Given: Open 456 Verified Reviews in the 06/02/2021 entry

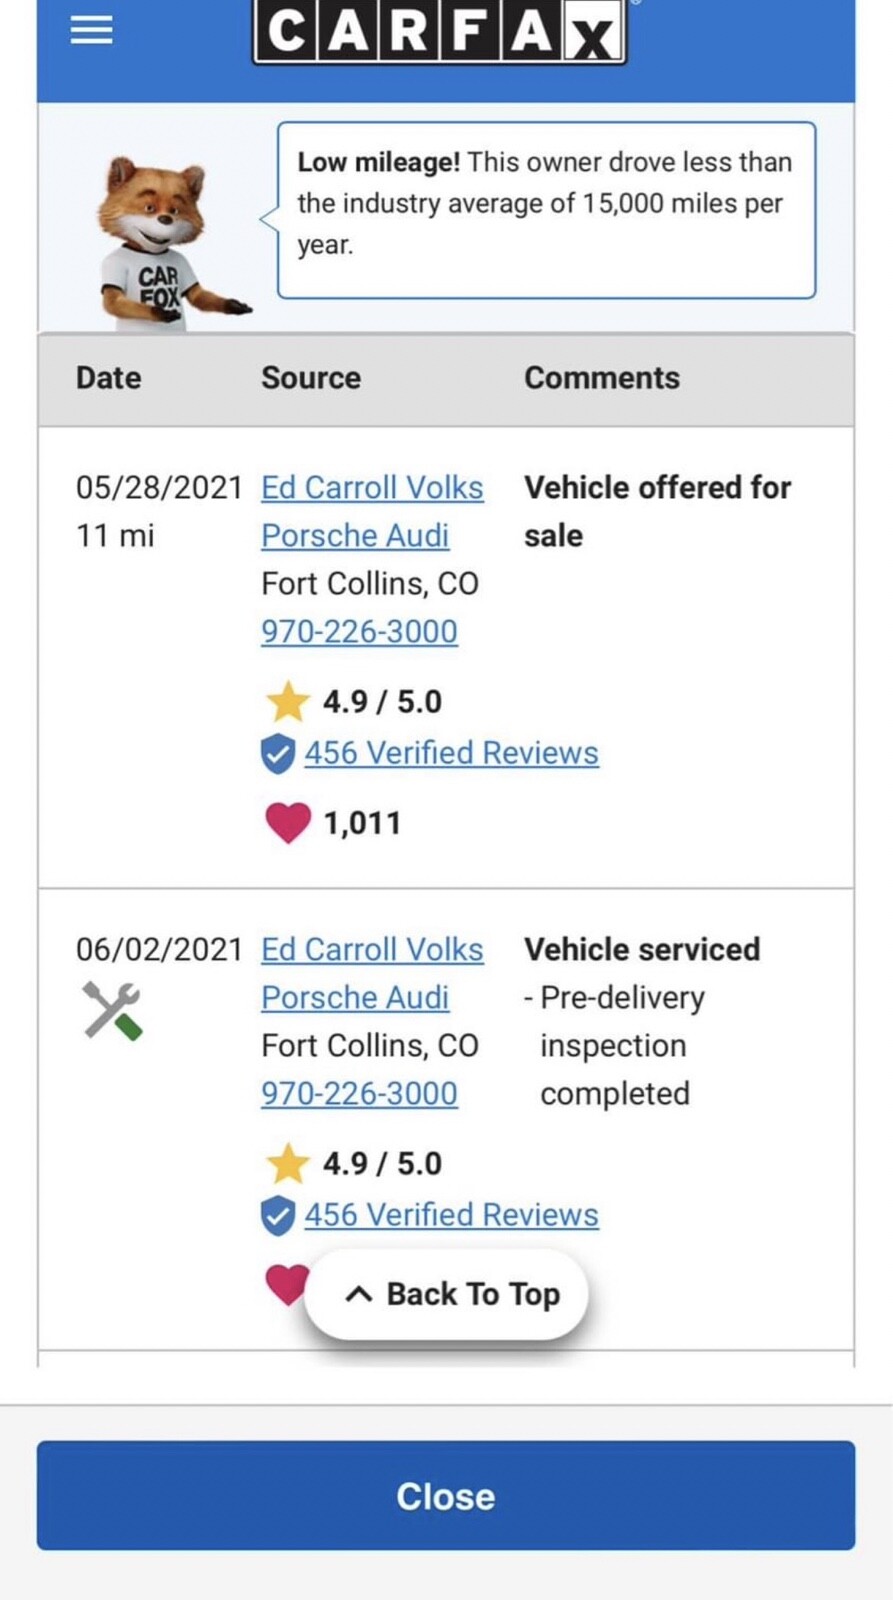Looking at the screenshot, I should (451, 1215).
